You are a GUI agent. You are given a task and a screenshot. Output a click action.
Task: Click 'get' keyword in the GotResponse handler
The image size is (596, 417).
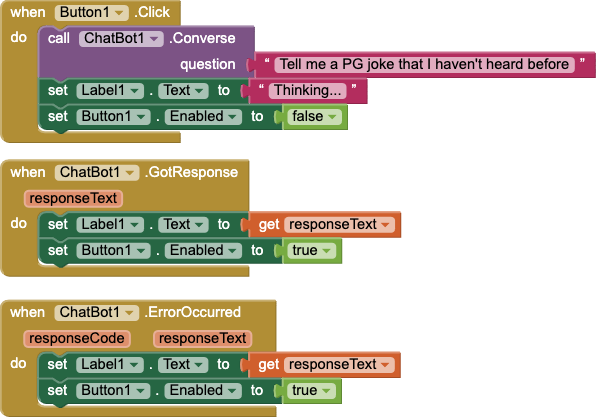(x=269, y=225)
